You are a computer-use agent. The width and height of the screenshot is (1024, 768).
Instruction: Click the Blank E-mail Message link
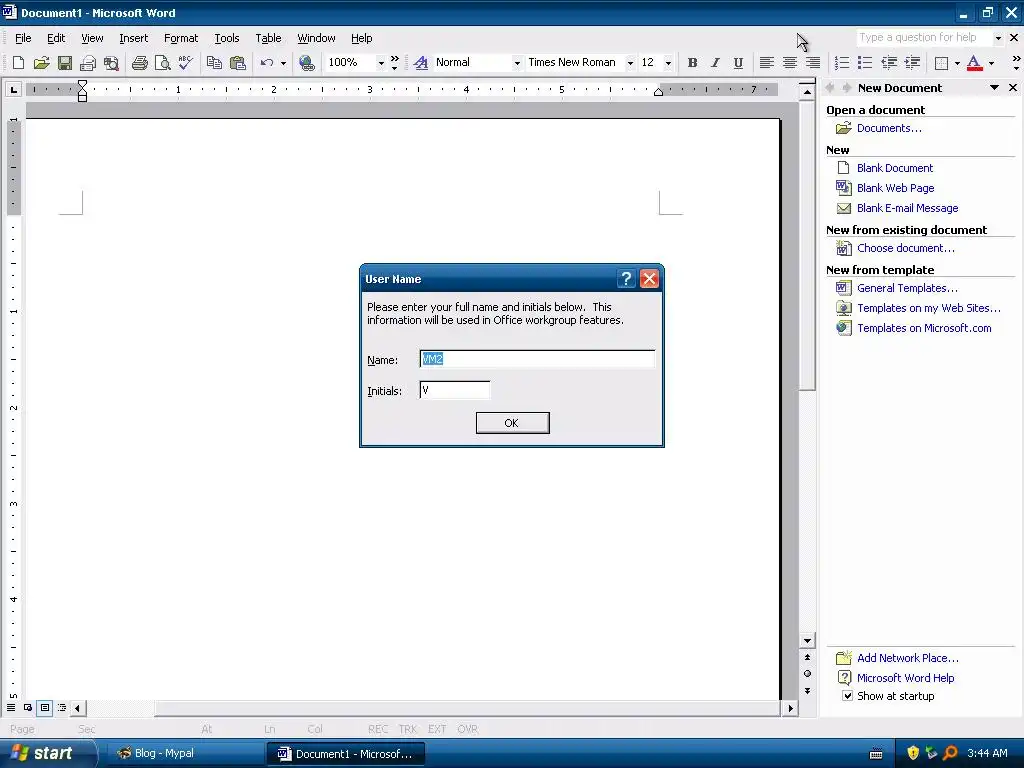[907, 208]
